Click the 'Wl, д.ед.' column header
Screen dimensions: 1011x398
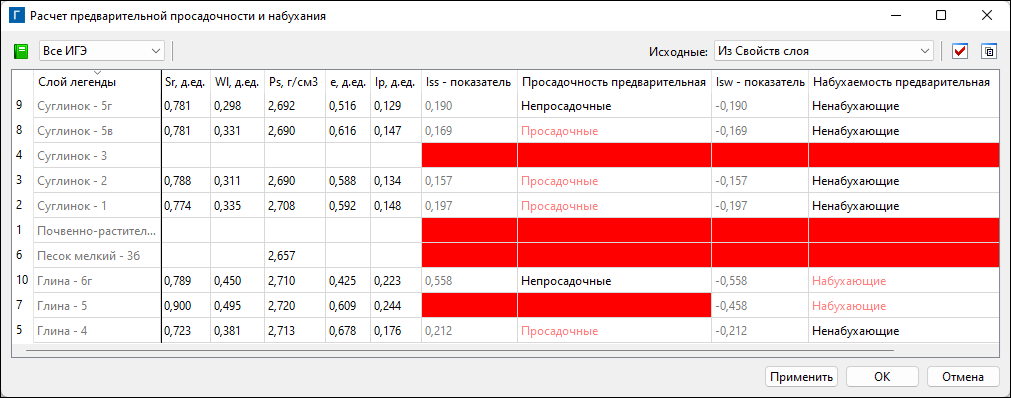tap(237, 81)
